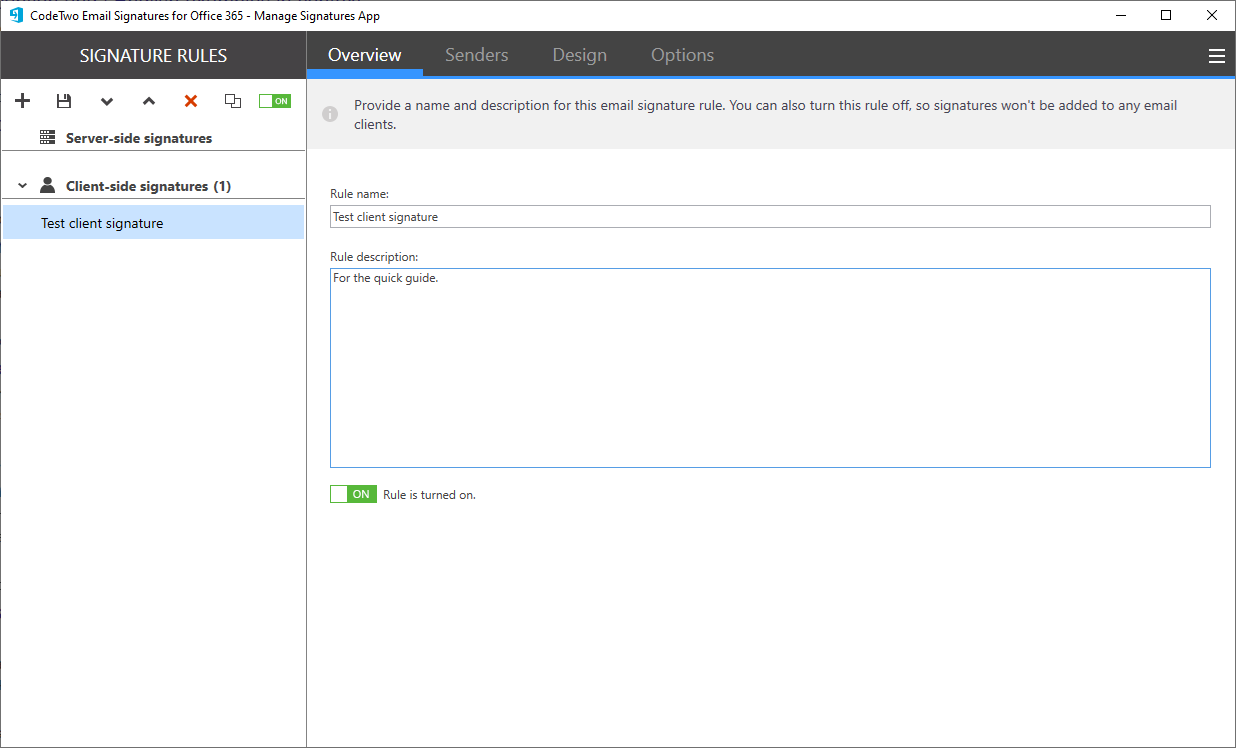Click the 'Rule description:' label
The width and height of the screenshot is (1236, 748).
374,257
